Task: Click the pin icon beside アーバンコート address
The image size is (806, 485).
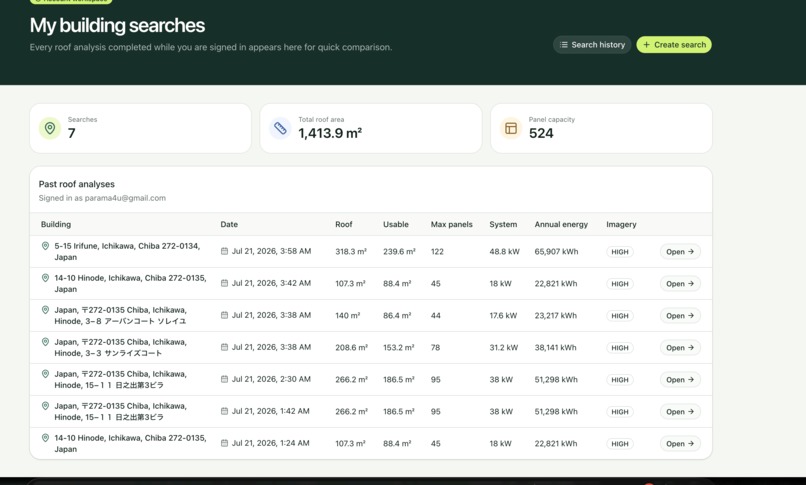Action: pyautogui.click(x=45, y=310)
